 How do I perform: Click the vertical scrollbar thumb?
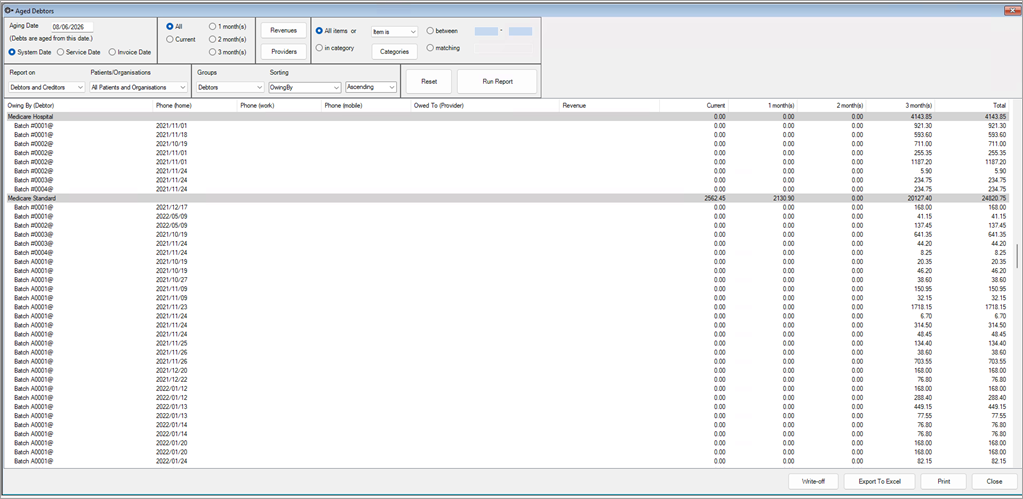click(1015, 256)
